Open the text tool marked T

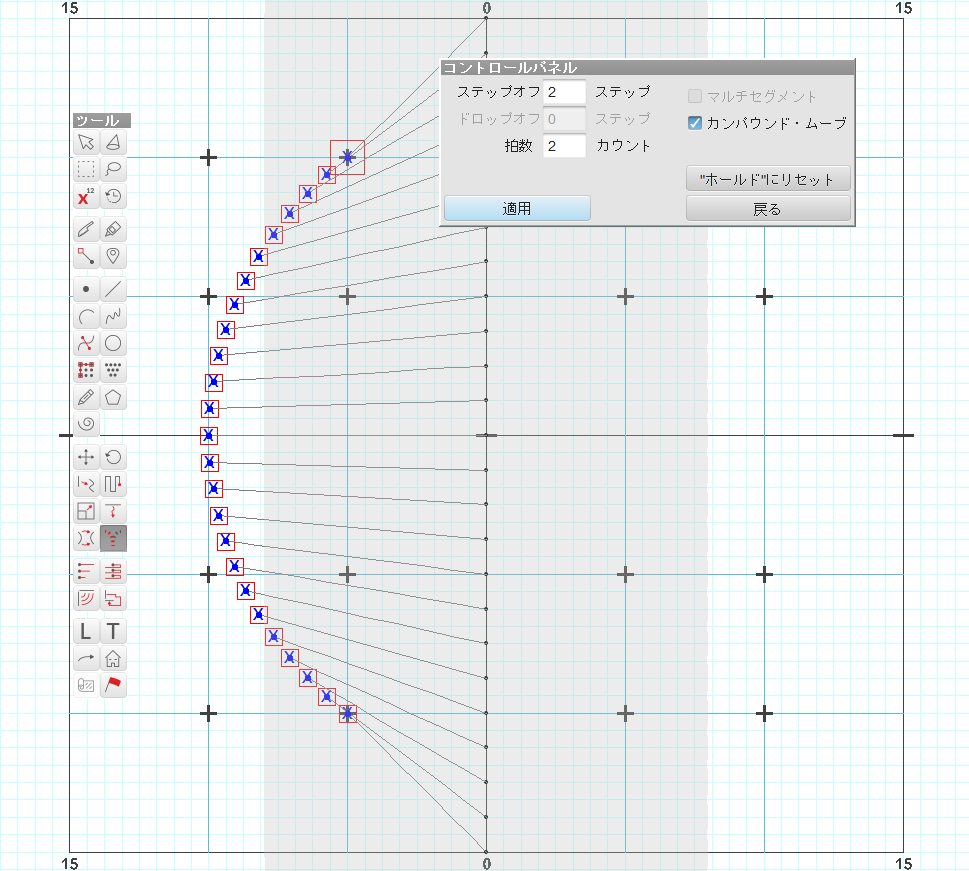click(114, 631)
